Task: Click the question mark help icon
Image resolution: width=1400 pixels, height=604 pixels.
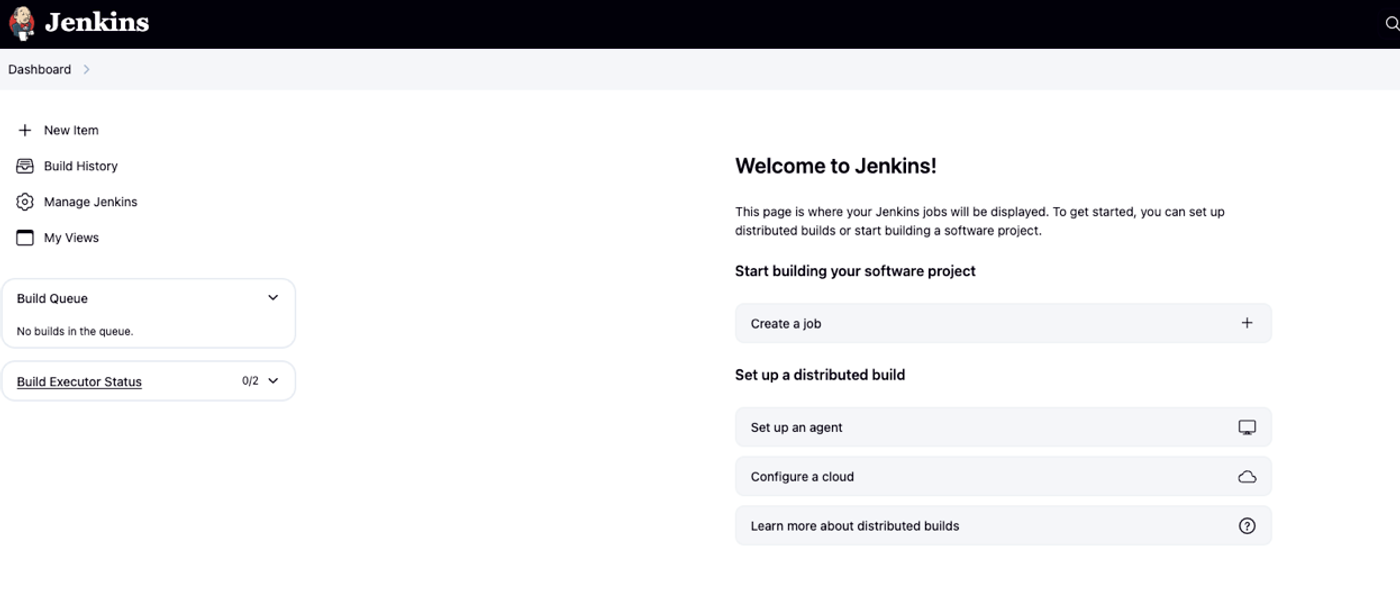Action: pyautogui.click(x=1247, y=526)
